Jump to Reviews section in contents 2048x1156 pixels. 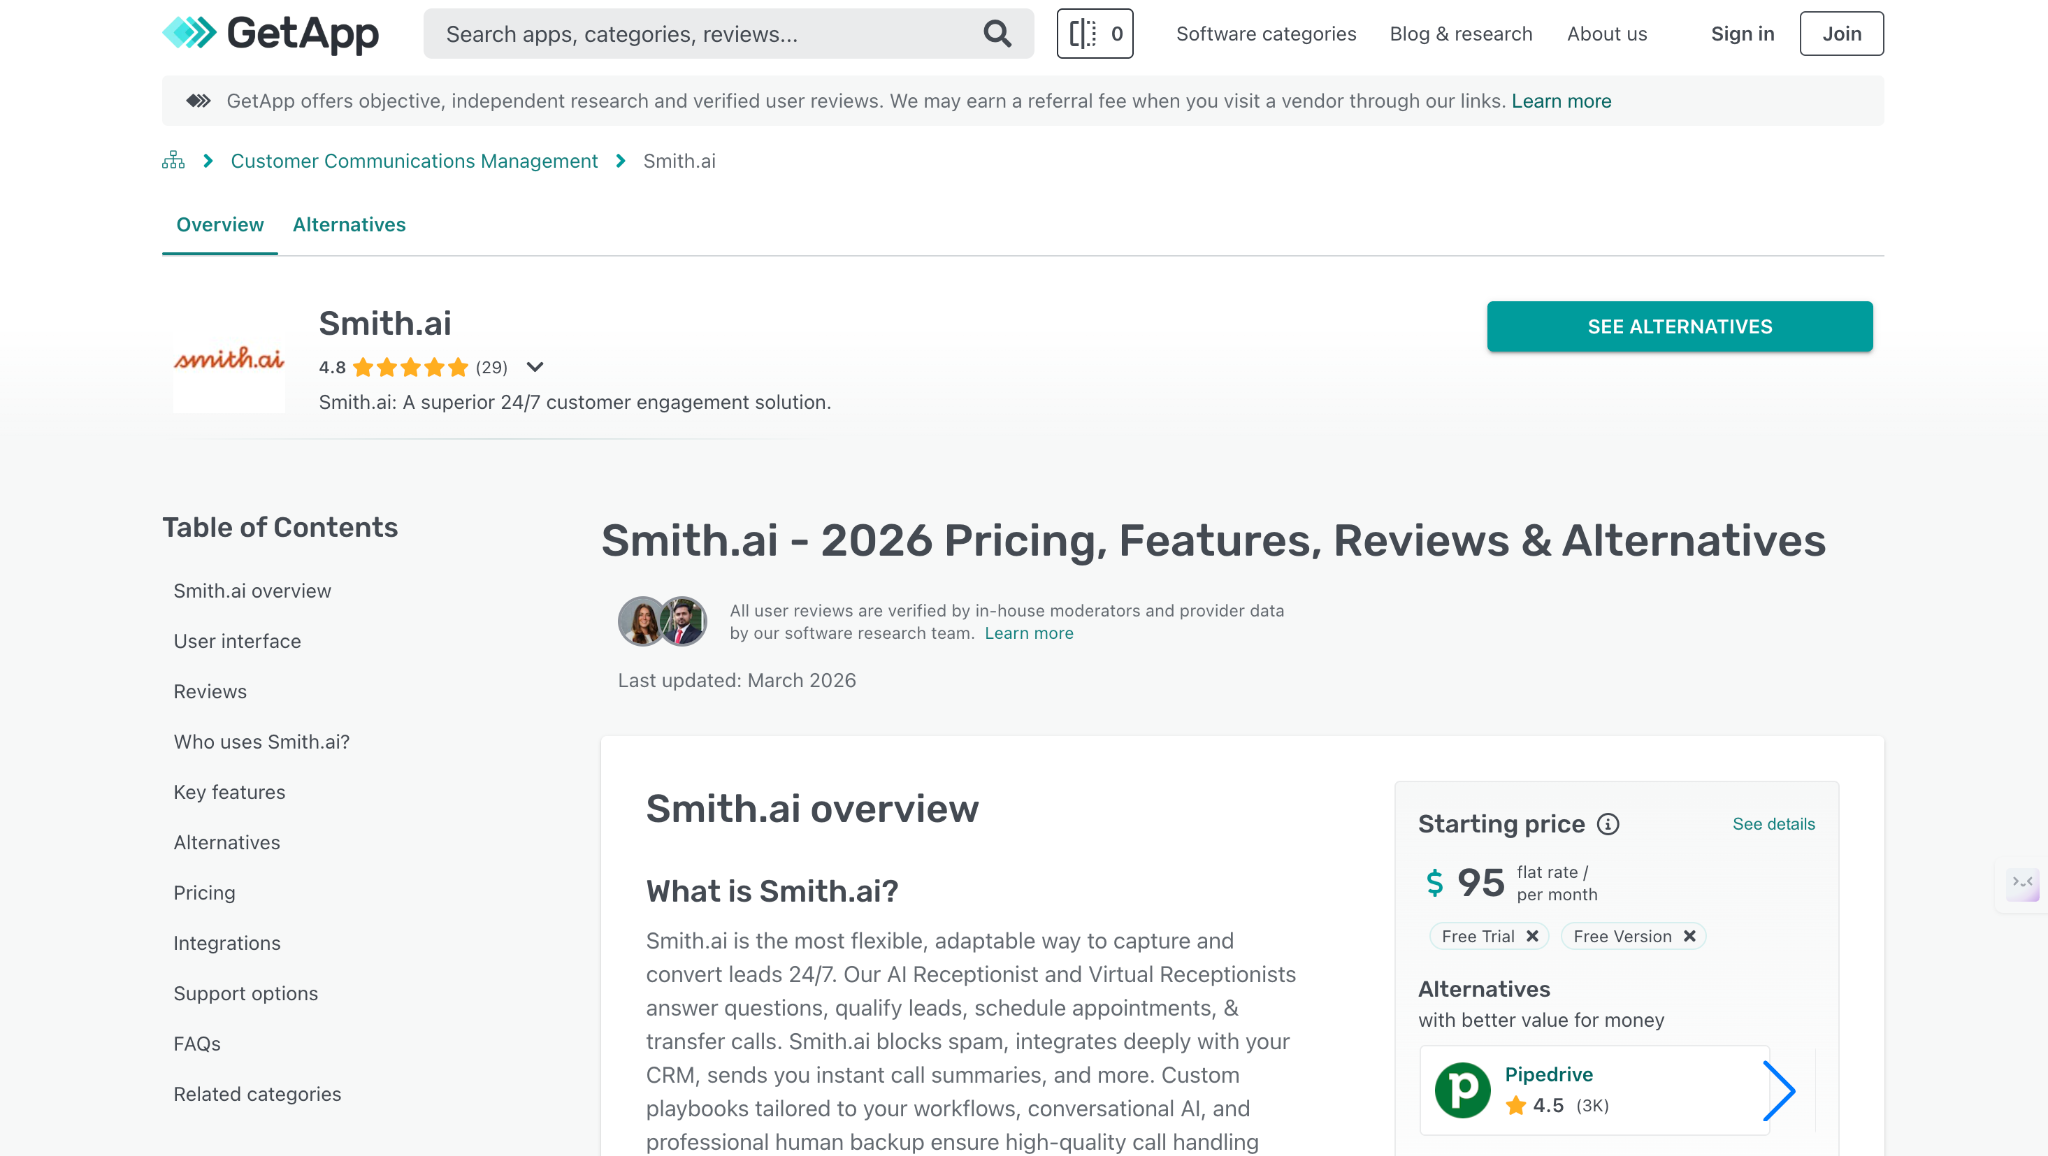coord(210,692)
